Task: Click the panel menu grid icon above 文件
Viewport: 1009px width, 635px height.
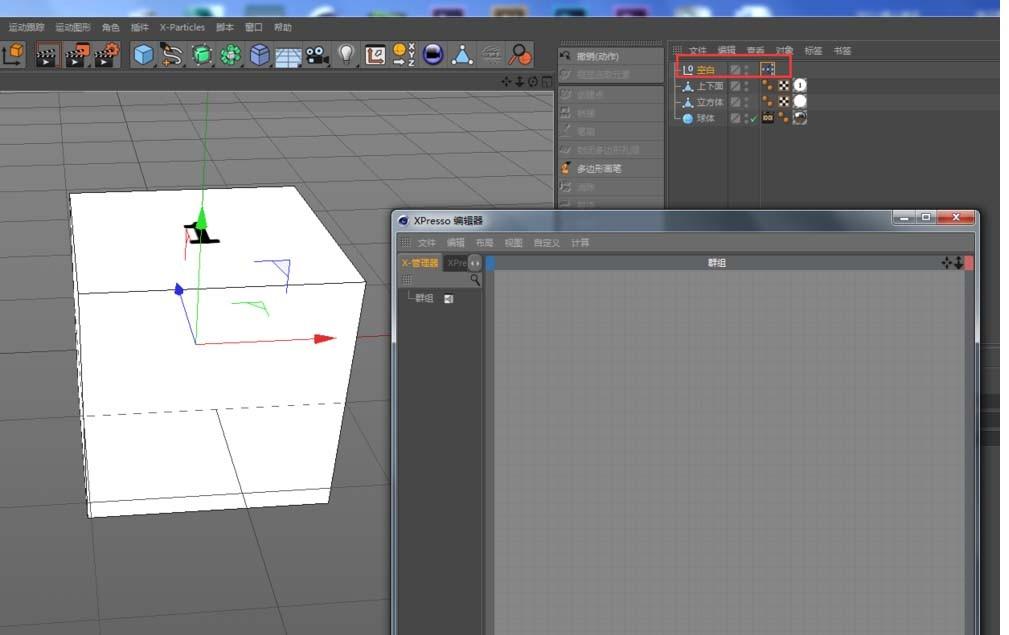Action: (x=676, y=49)
